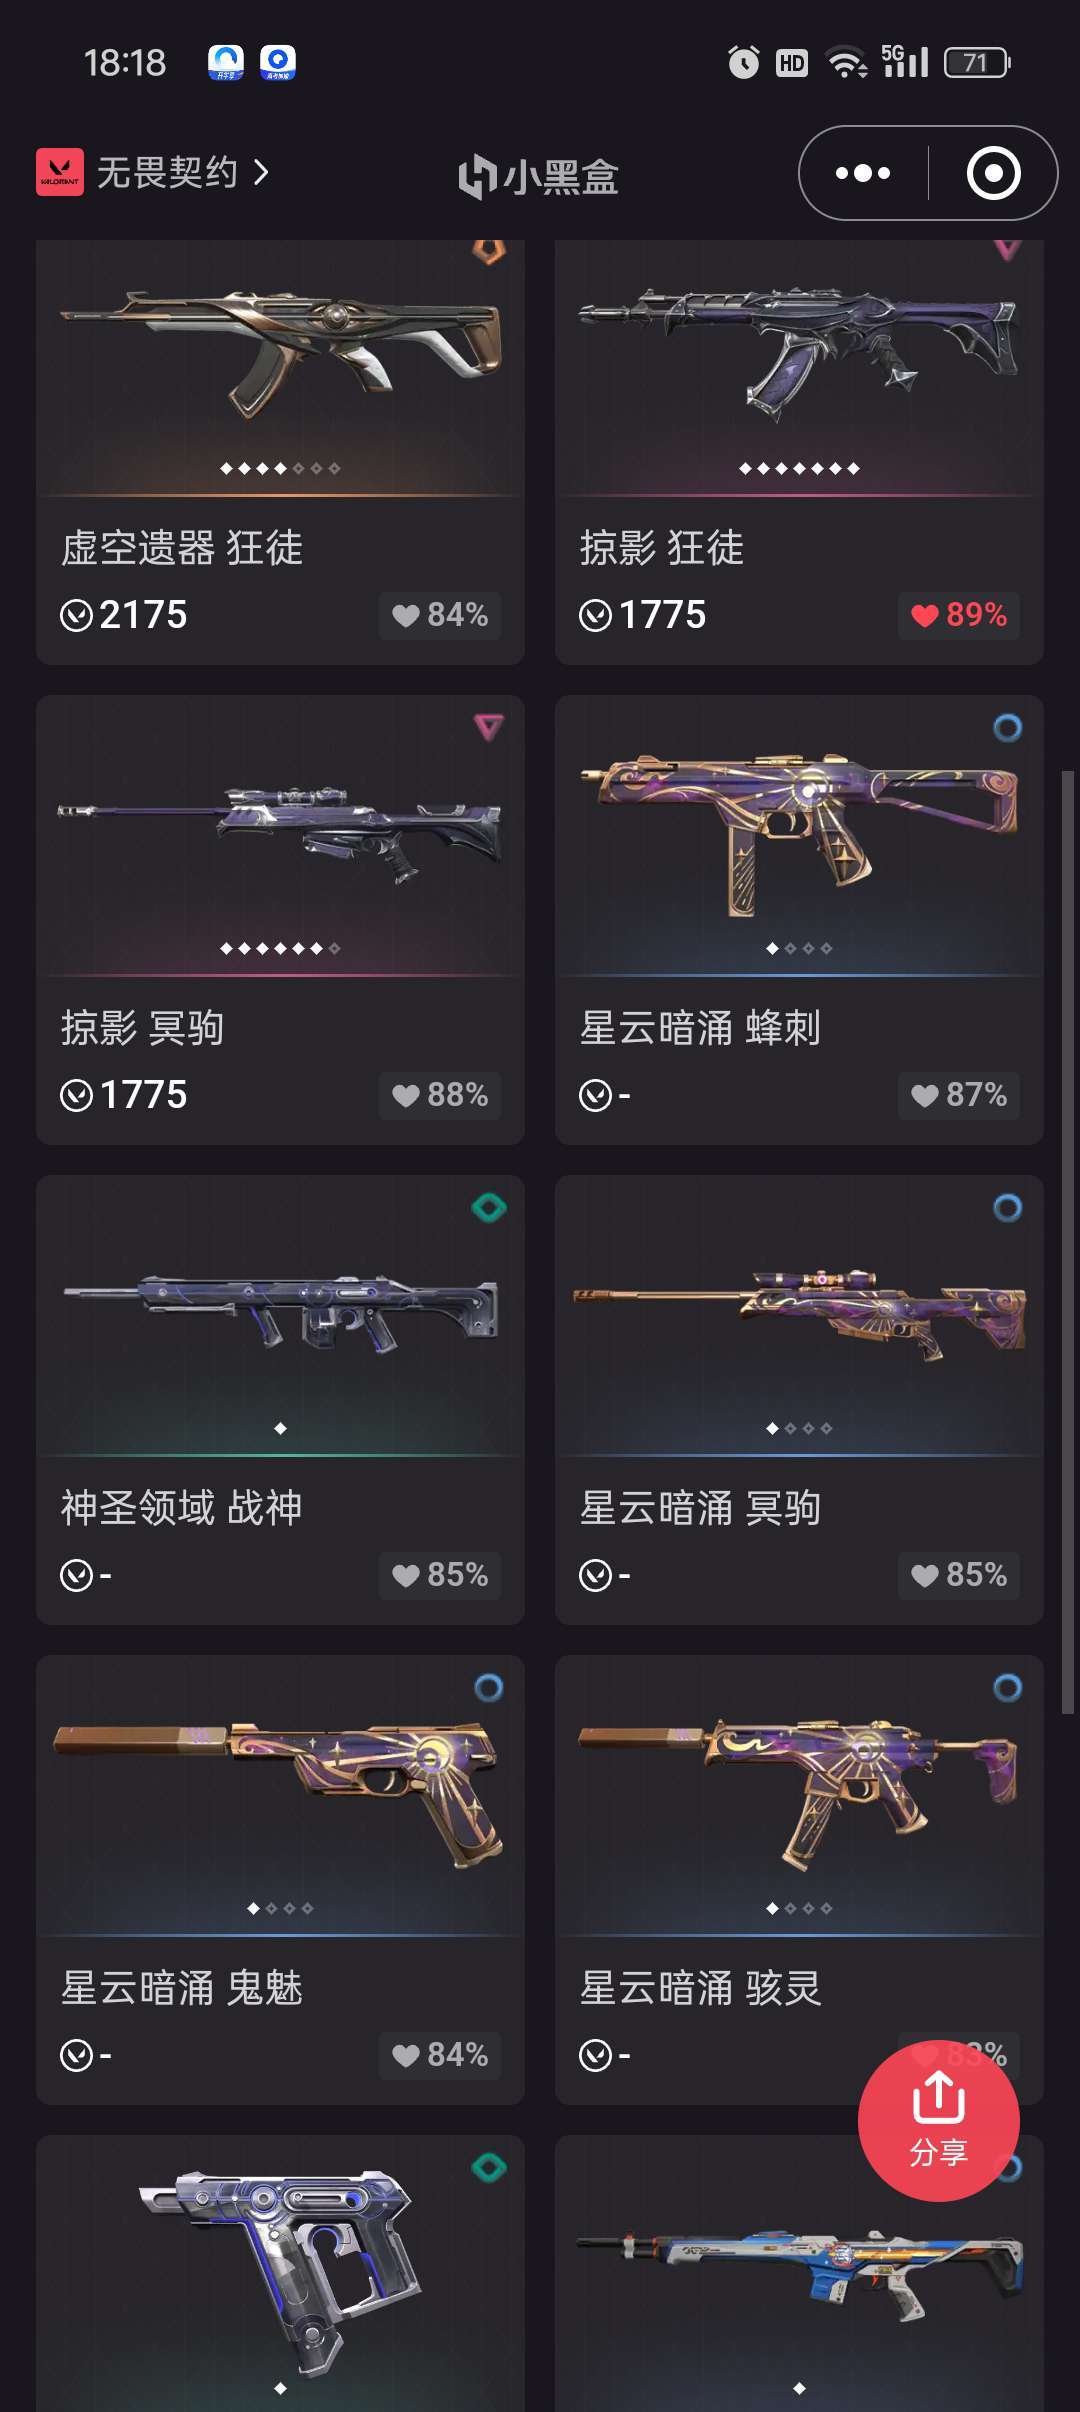Tap the blue tier circle on 星云暗涌 蜂刺
Image resolution: width=1080 pixels, height=2412 pixels.
pos(1008,728)
